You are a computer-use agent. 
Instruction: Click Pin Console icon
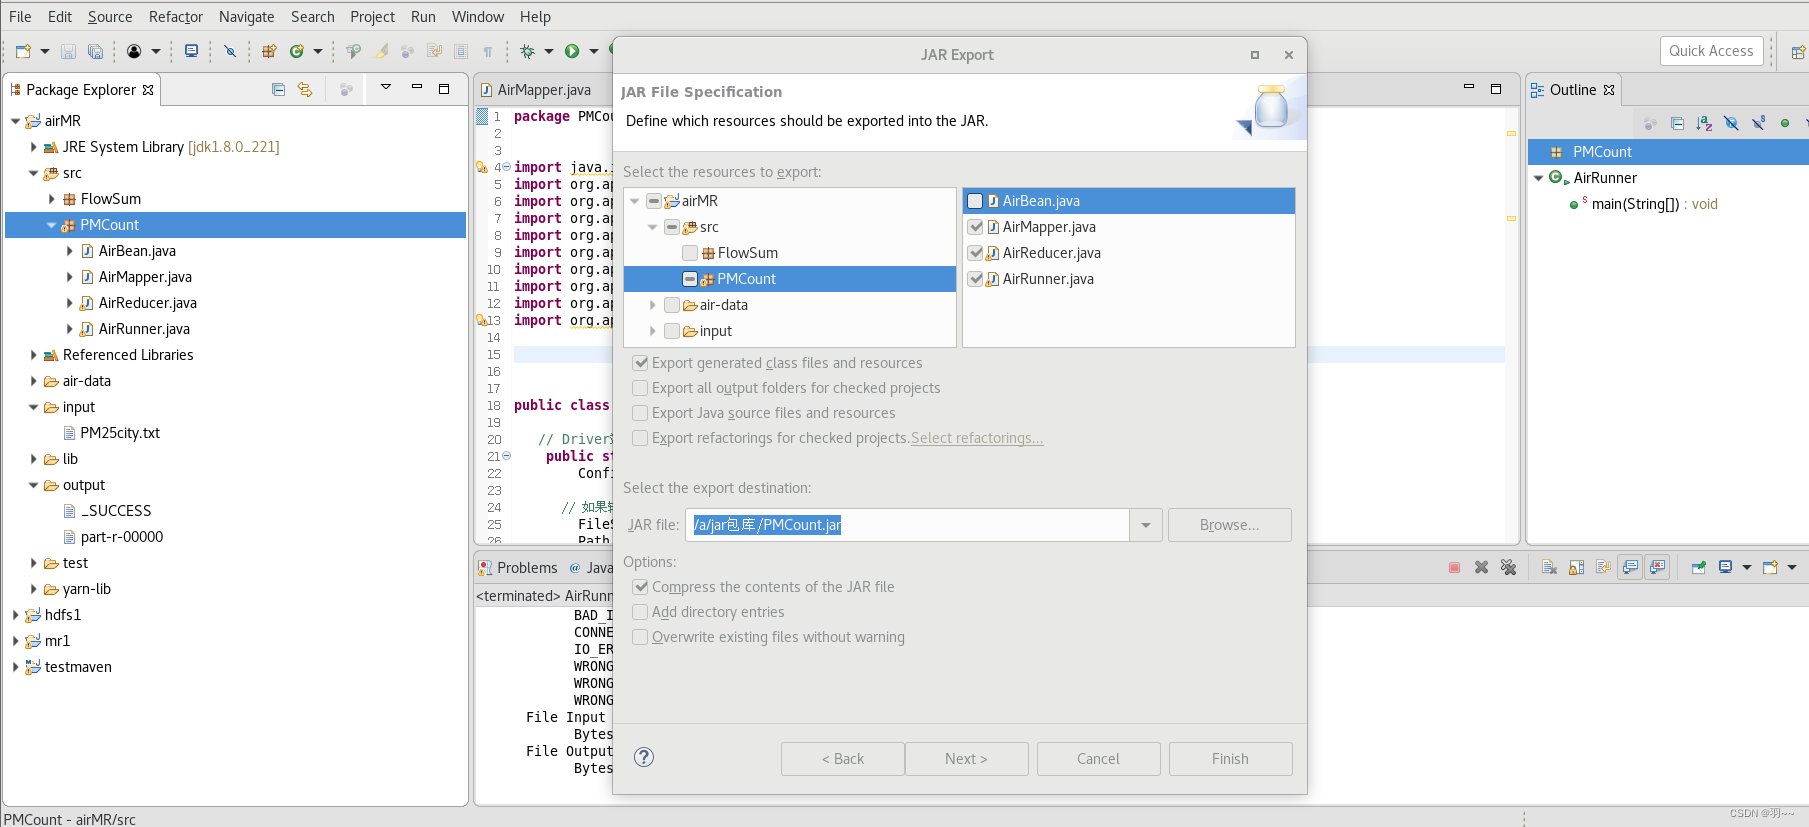click(1698, 567)
